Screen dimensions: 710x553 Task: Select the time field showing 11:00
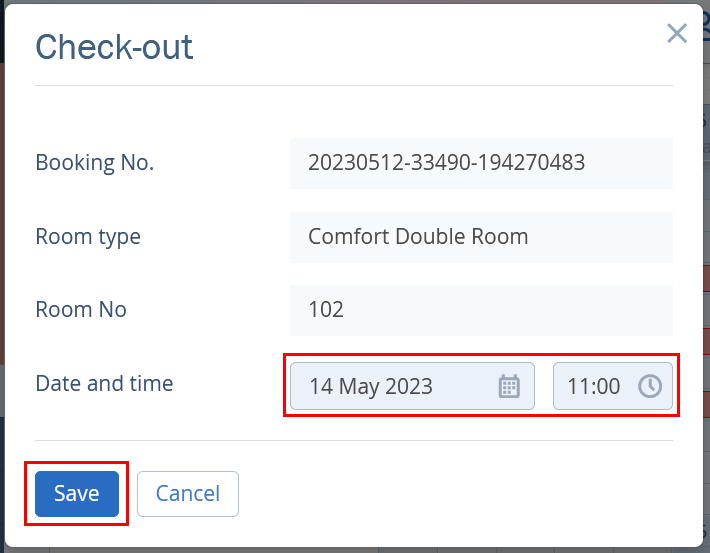coord(613,386)
